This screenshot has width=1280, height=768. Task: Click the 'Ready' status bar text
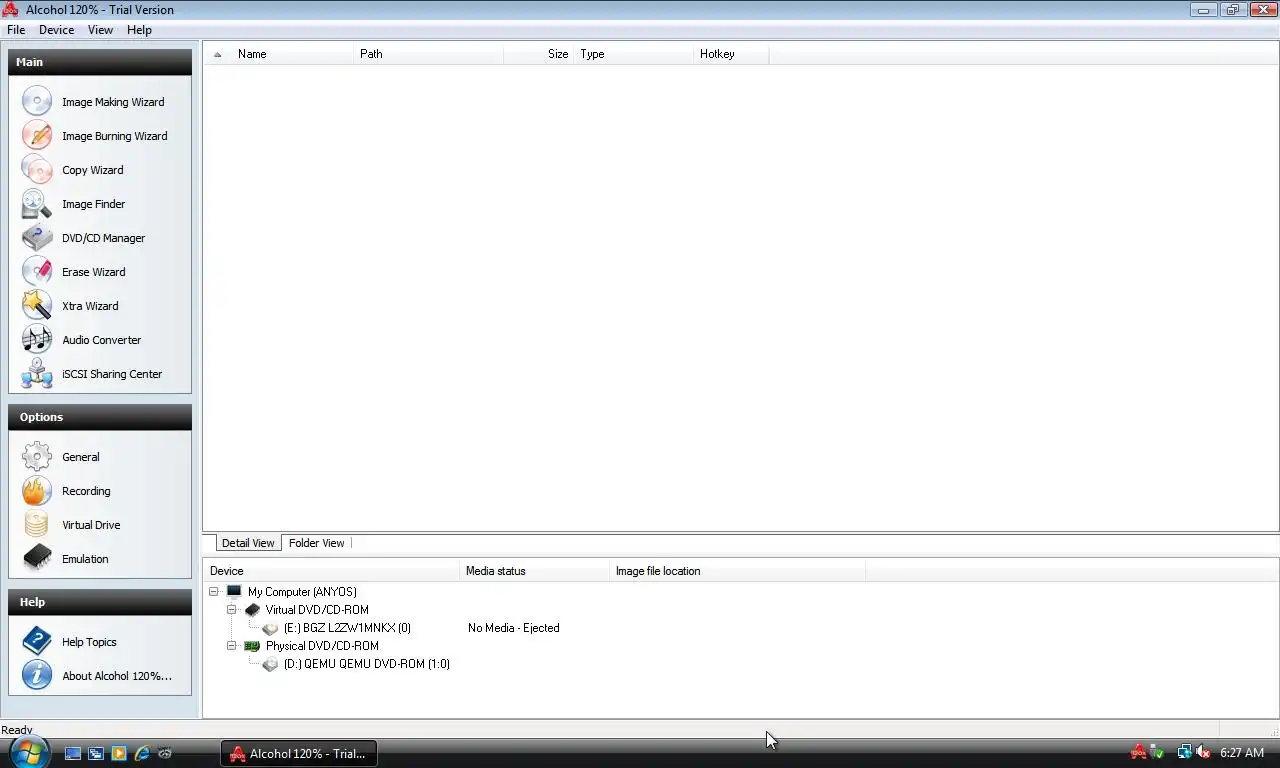pos(17,730)
